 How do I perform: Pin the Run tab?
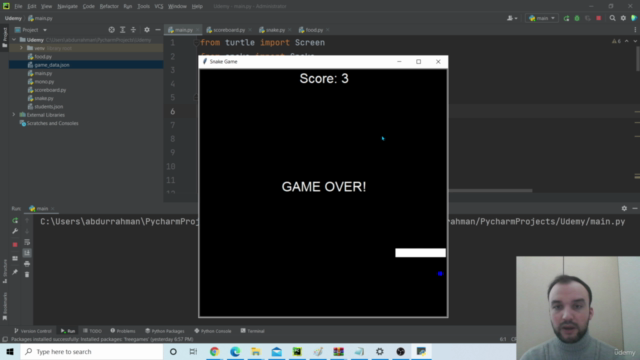(x=15, y=272)
